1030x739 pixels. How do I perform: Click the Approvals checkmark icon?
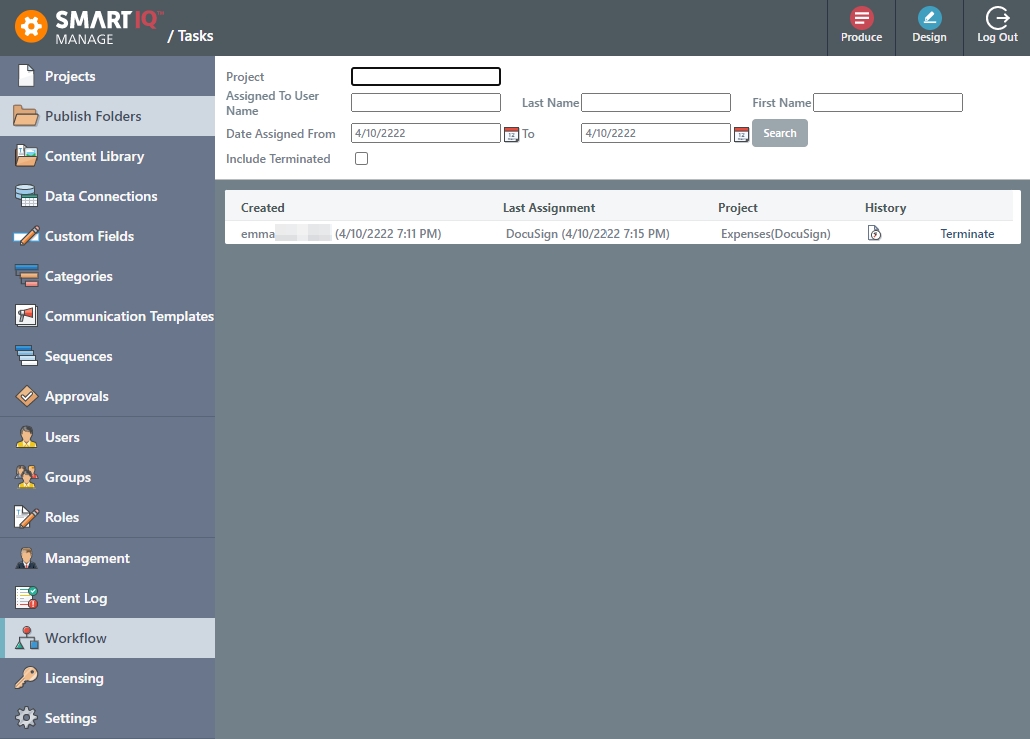click(x=26, y=396)
